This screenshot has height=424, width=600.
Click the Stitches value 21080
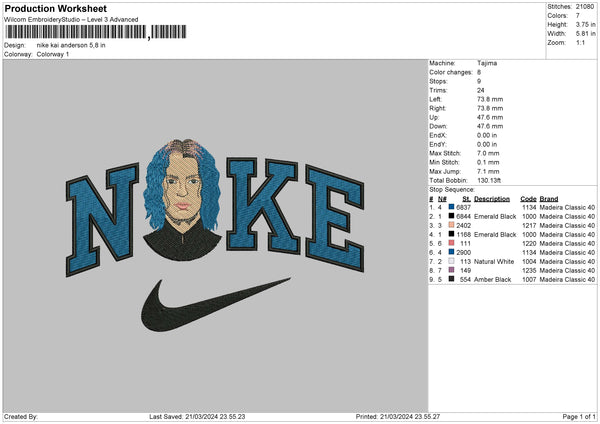(585, 7)
